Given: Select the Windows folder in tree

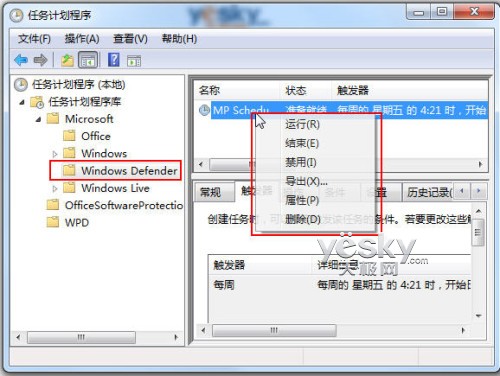Looking at the screenshot, I should (x=104, y=153).
